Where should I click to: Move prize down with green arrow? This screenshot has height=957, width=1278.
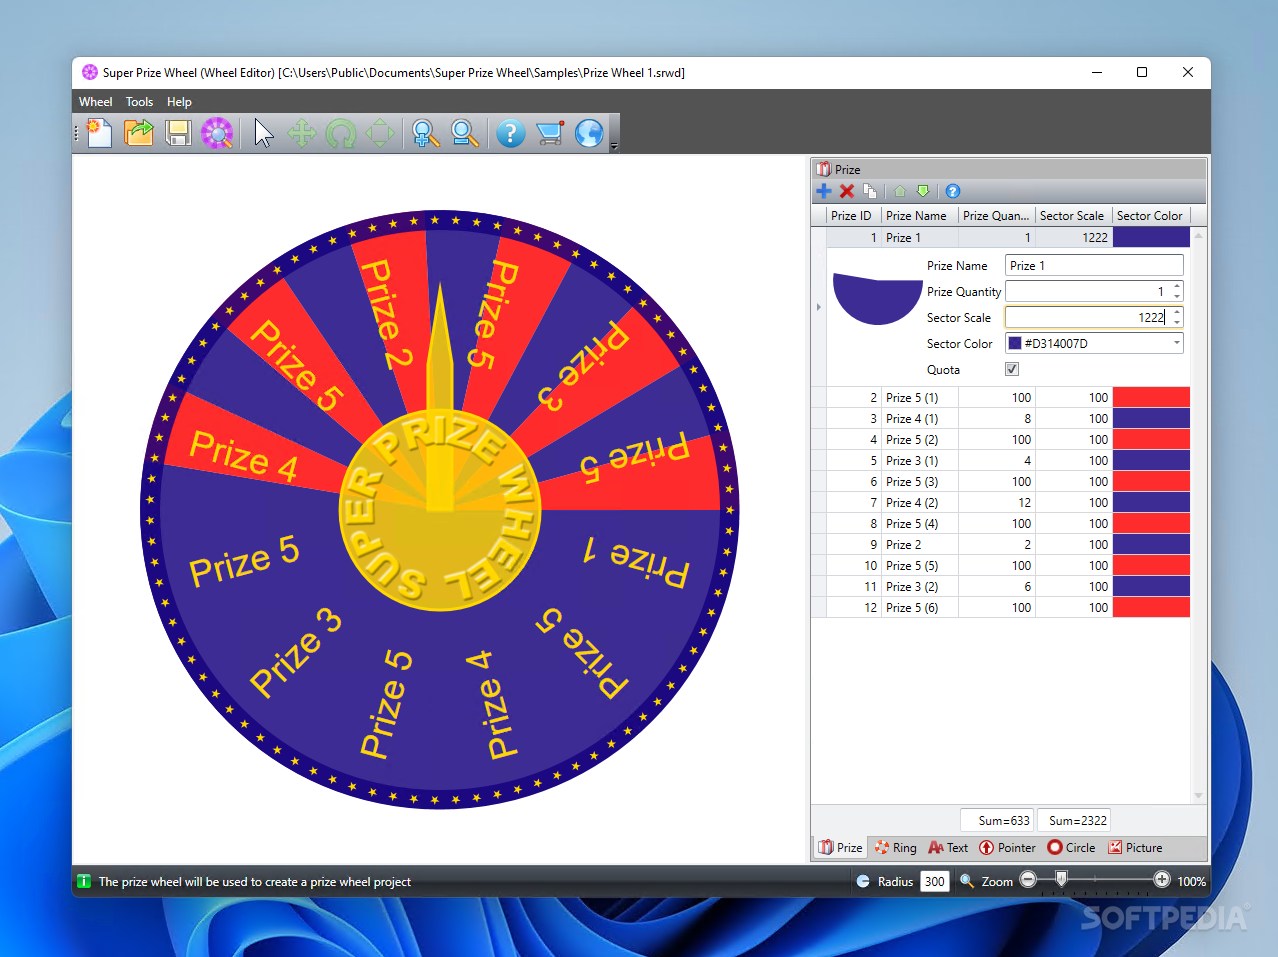pos(923,191)
